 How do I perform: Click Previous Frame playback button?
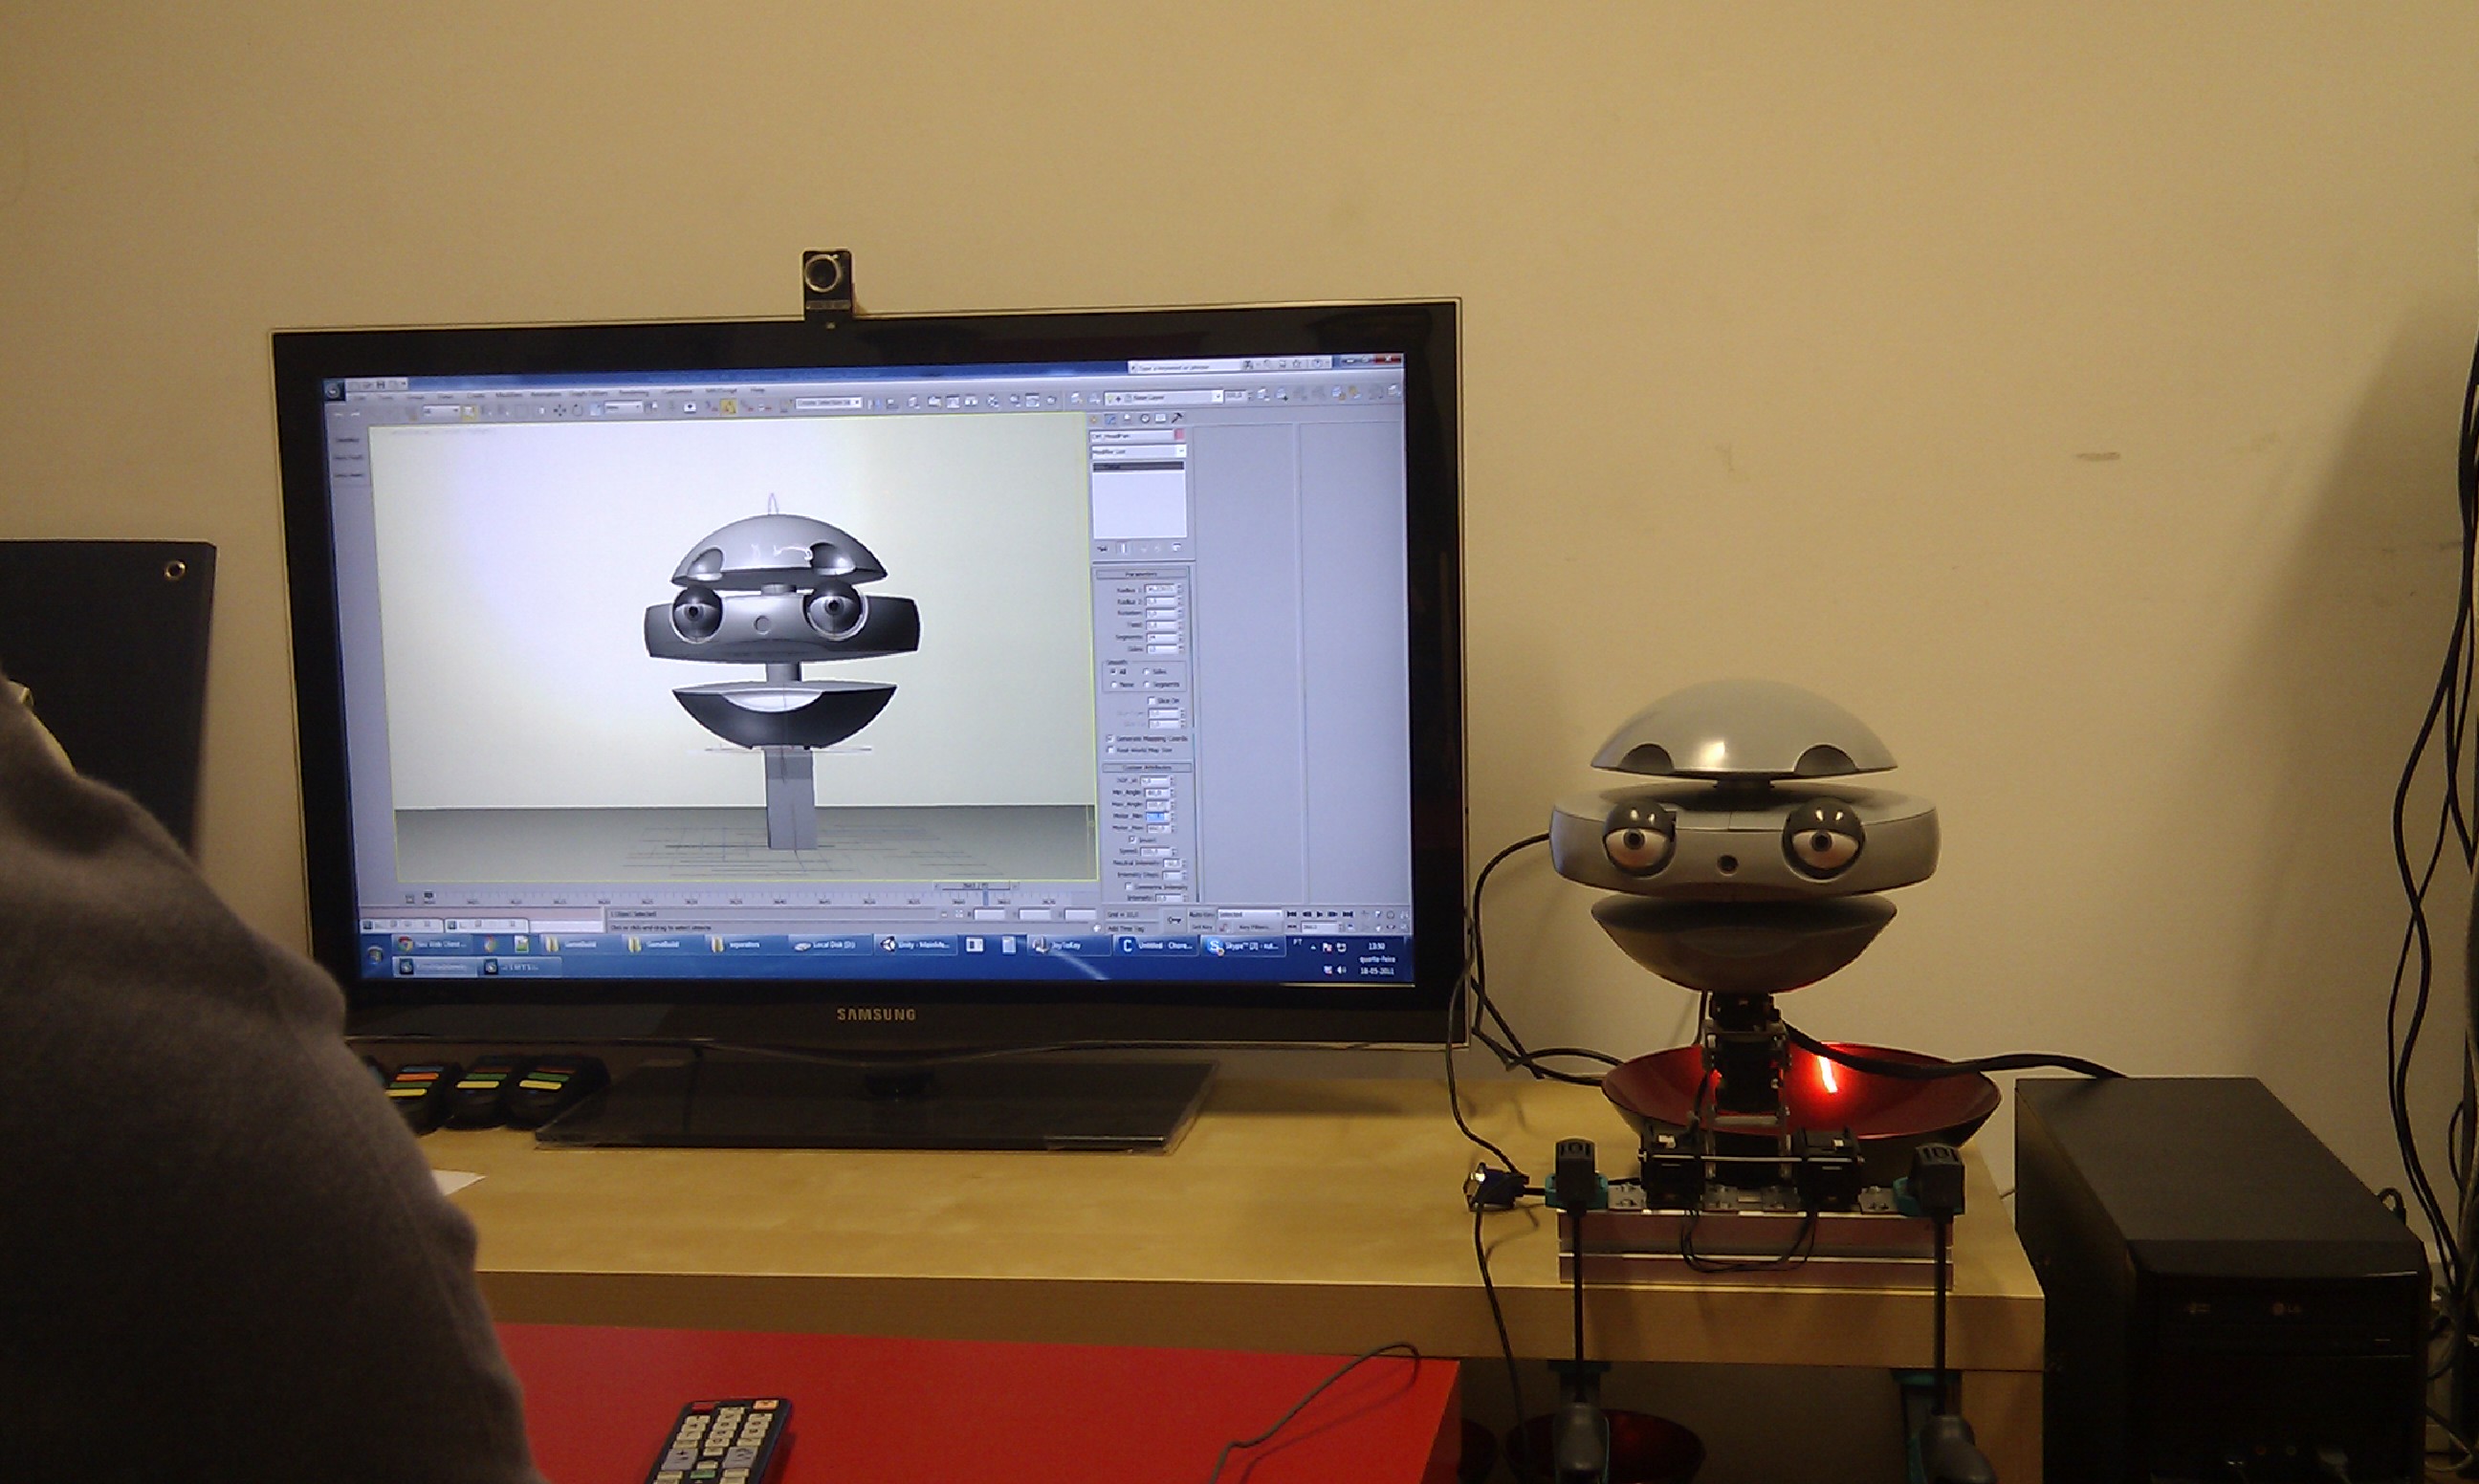pos(1308,914)
